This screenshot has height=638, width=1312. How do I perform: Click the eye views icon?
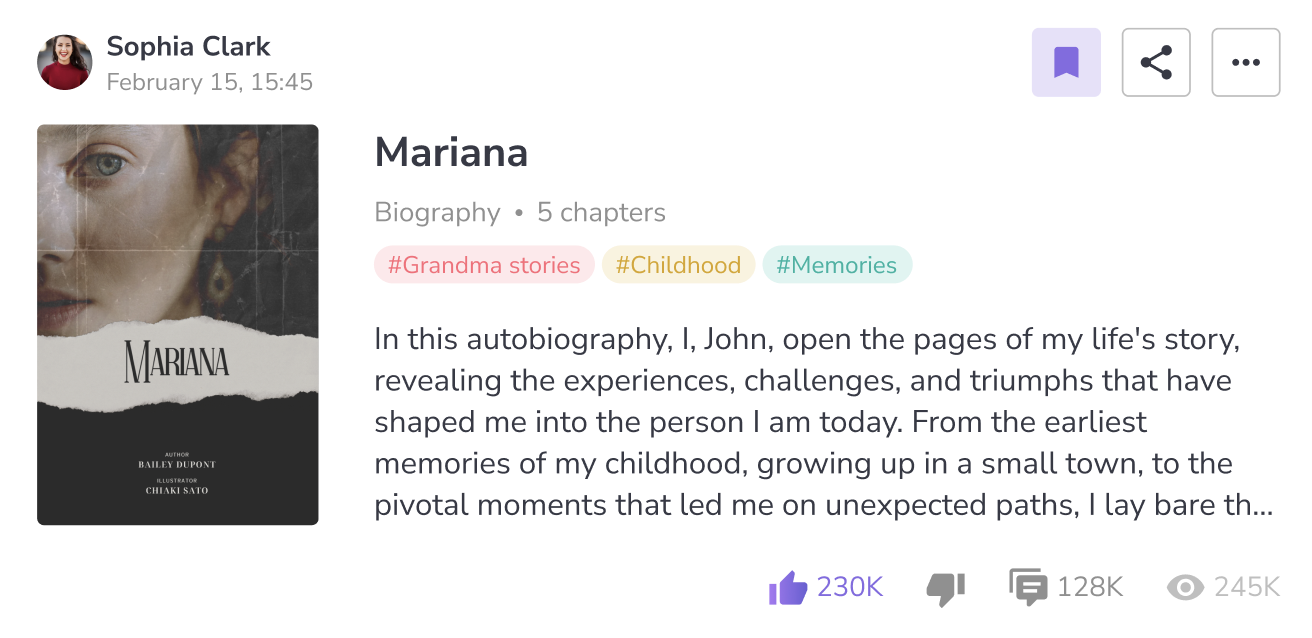coord(1185,588)
